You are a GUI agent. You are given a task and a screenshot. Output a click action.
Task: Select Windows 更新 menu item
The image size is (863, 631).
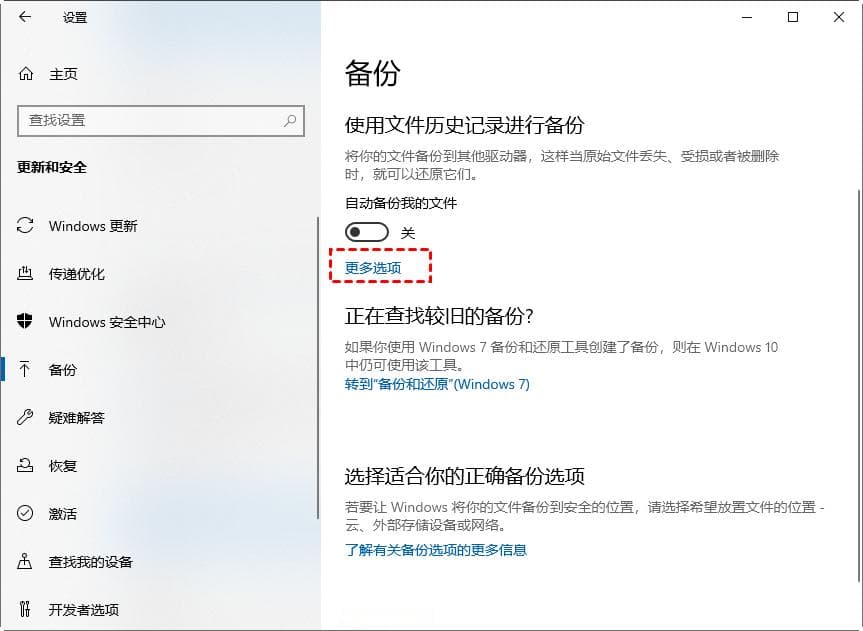pyautogui.click(x=93, y=226)
